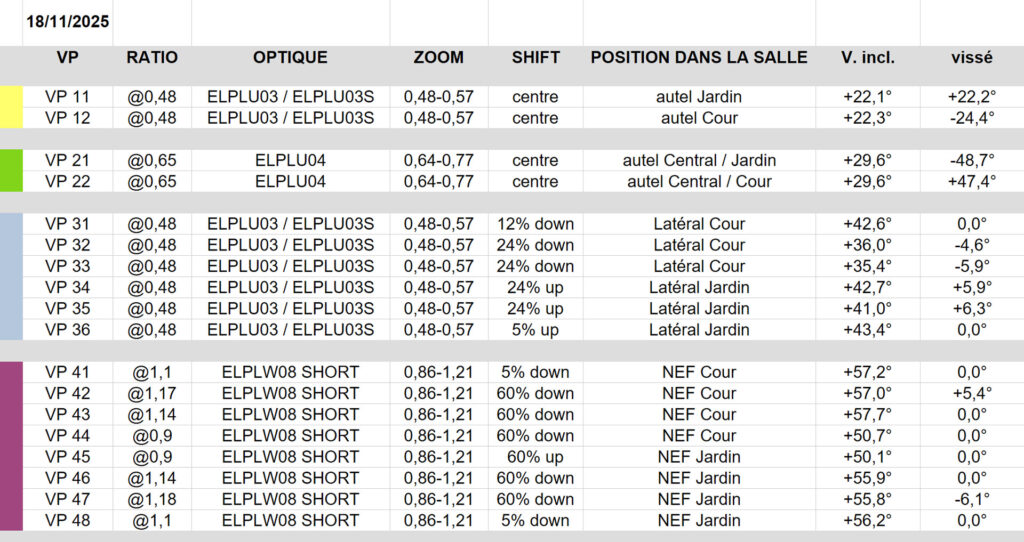
Task: Select the -48,7° vissé value
Action: click(971, 160)
